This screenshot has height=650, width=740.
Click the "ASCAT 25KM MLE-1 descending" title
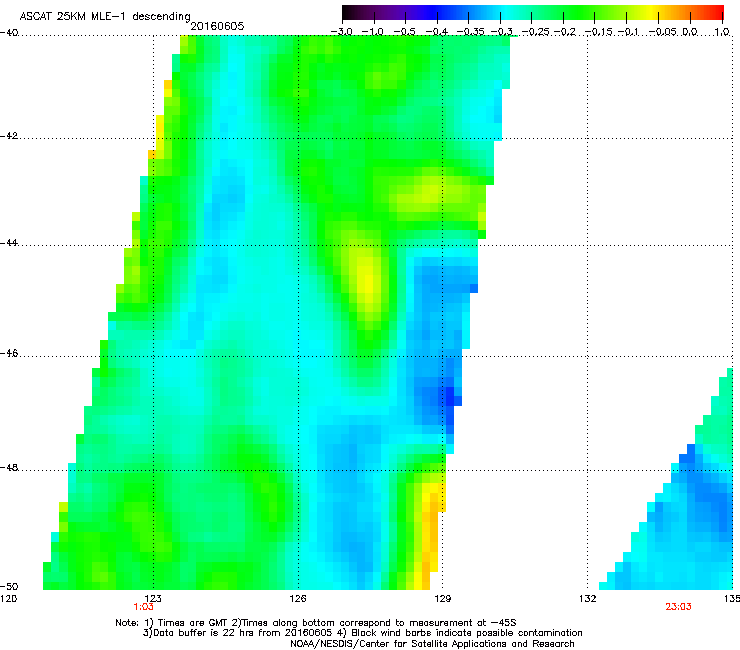coord(105,17)
